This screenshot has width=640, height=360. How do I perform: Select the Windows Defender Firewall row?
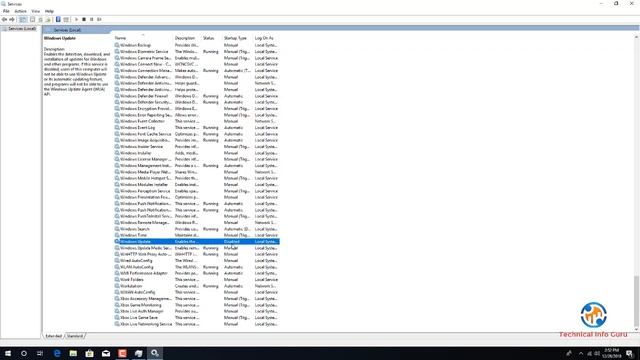197,96
